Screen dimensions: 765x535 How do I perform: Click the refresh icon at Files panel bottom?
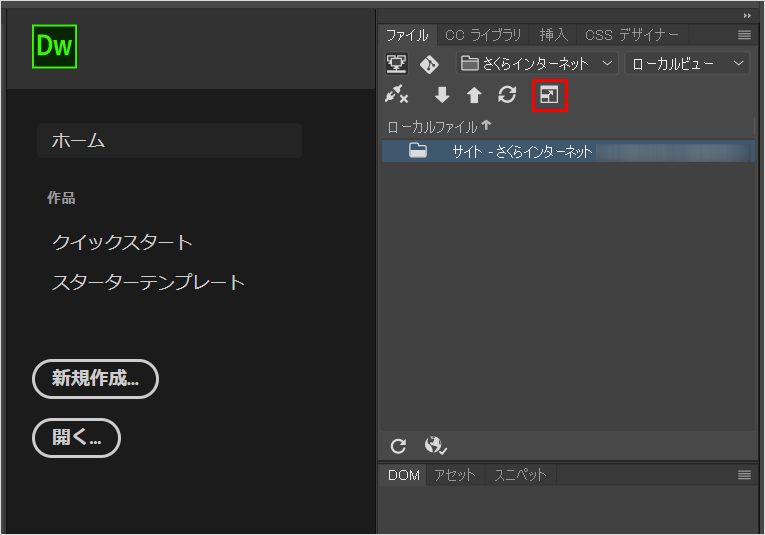[x=398, y=446]
